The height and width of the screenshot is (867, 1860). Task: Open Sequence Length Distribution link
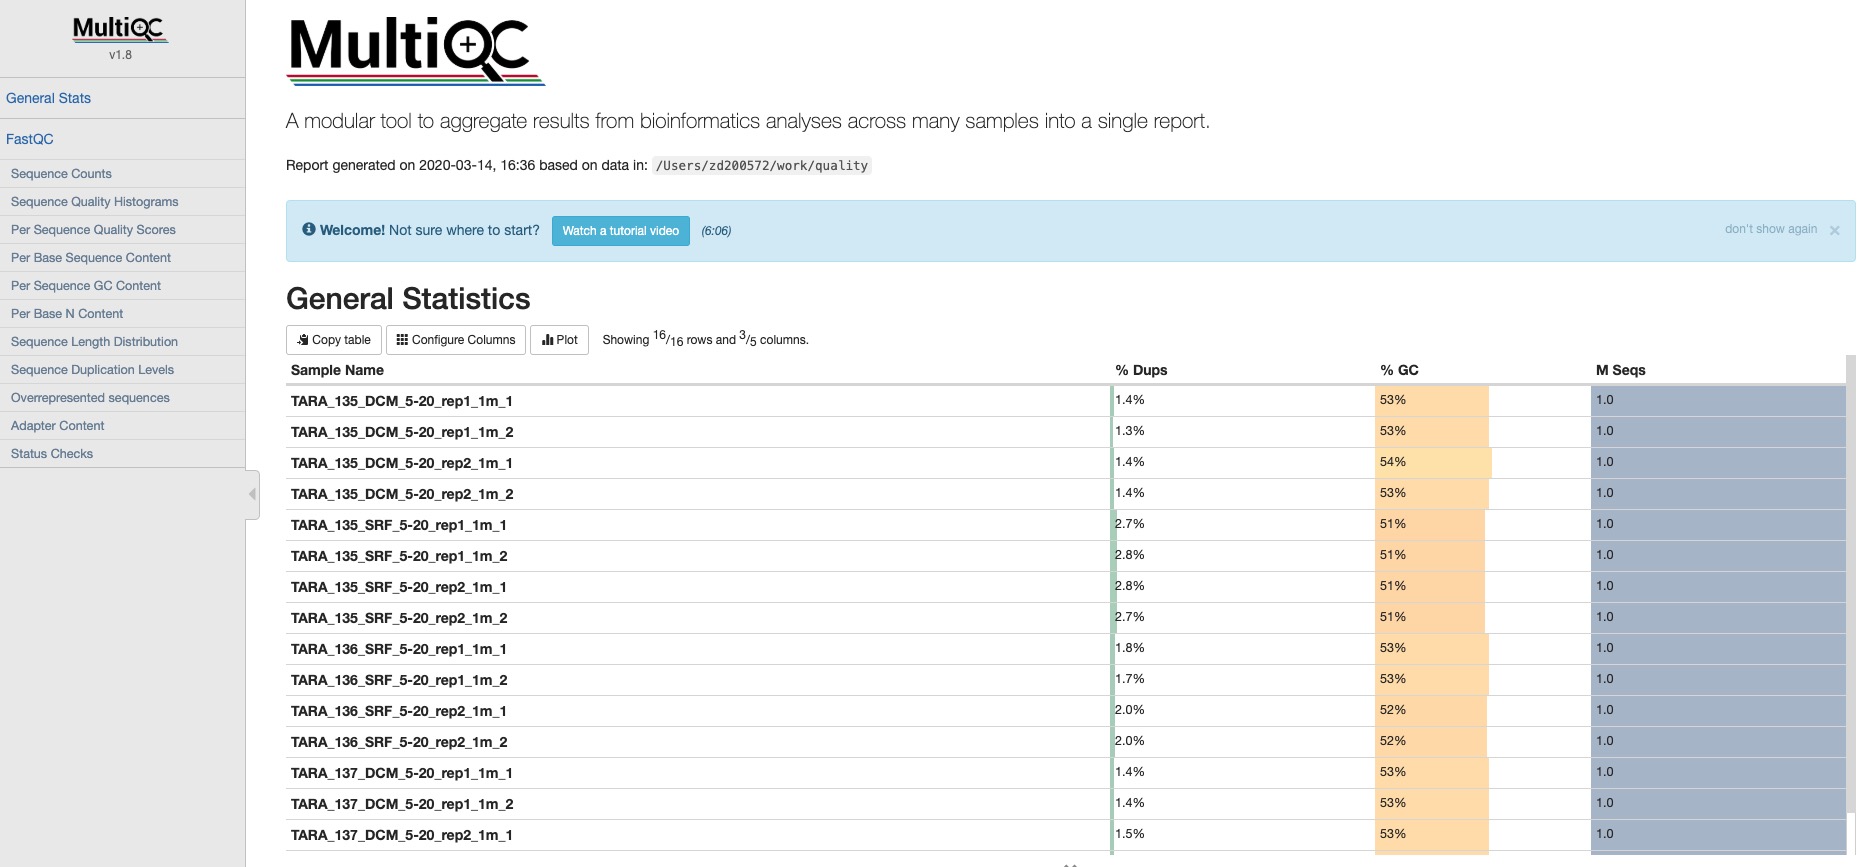94,342
